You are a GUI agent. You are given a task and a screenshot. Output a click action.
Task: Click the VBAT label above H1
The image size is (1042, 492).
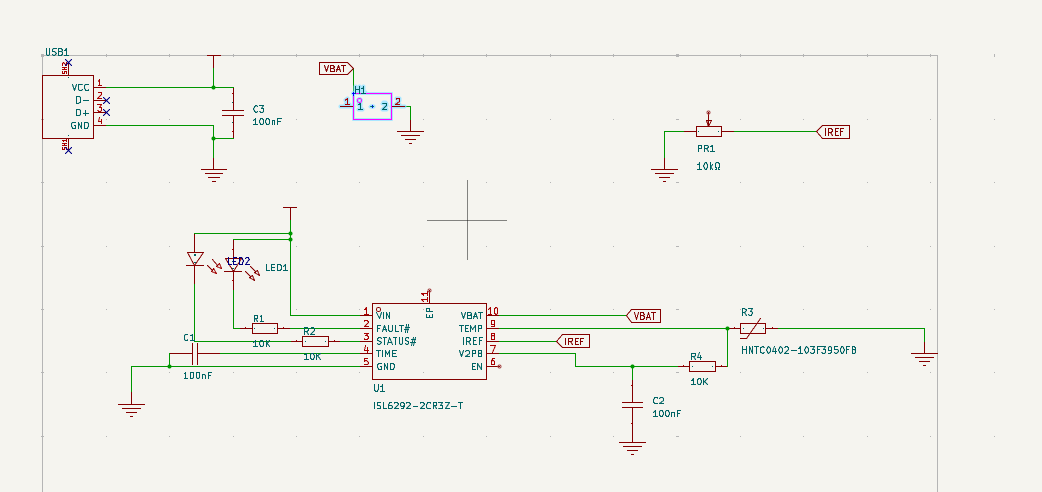pos(335,69)
